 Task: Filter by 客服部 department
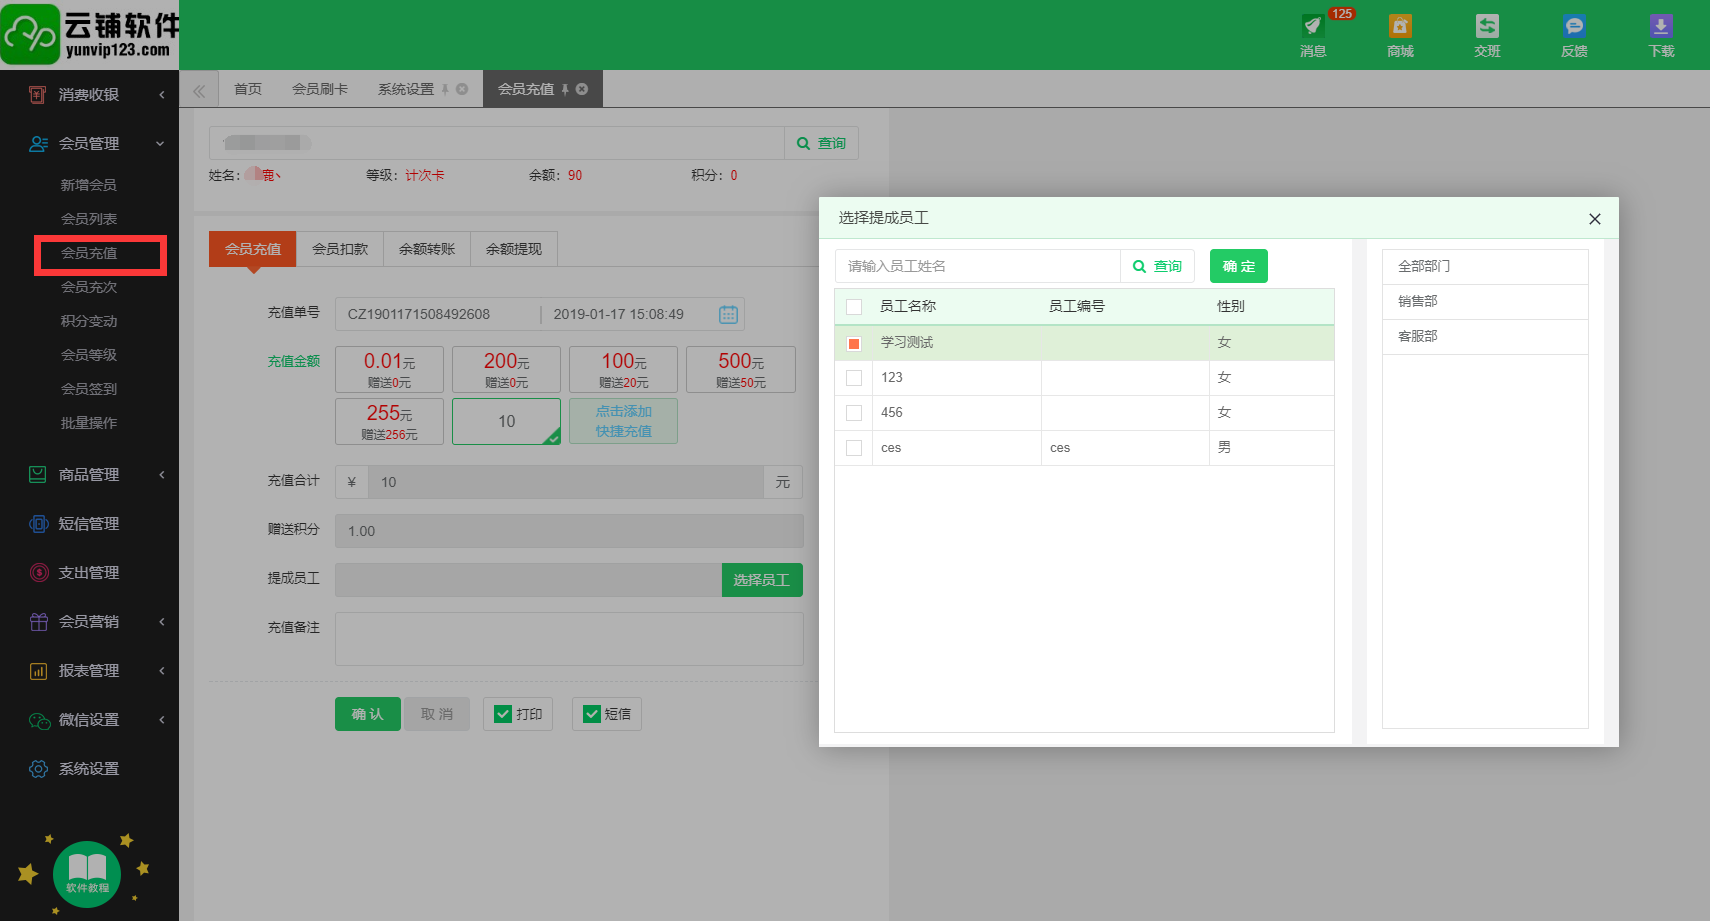(1485, 336)
